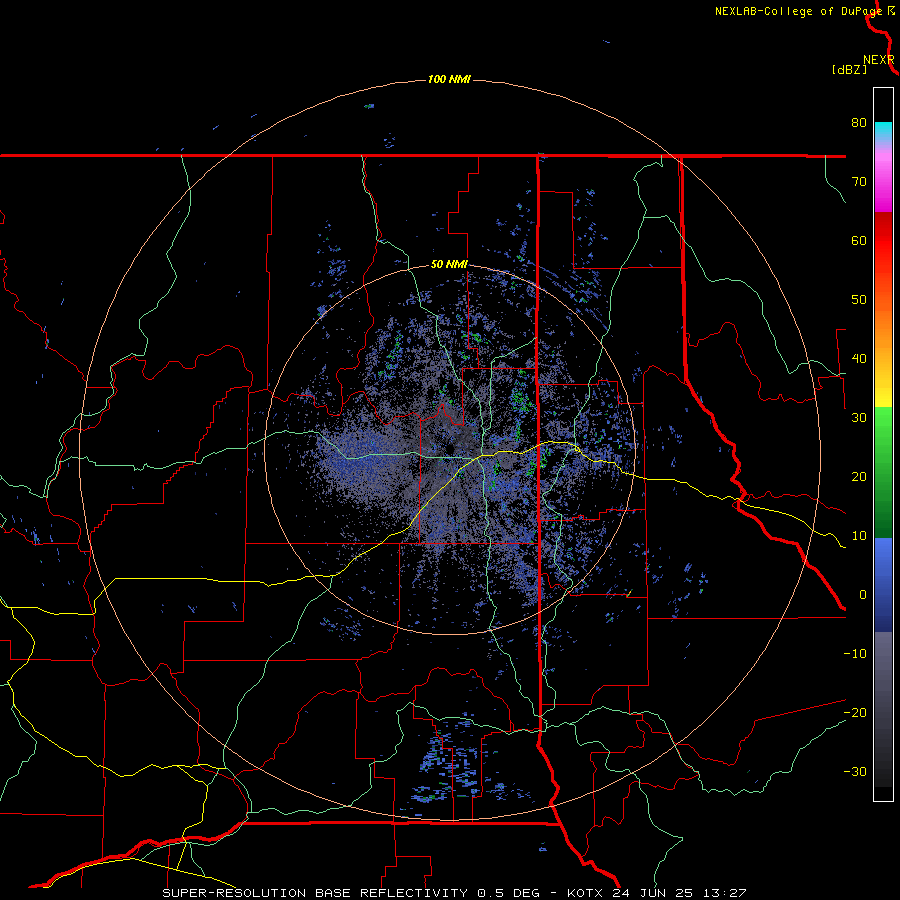Click the cyan segment atop the color bar
Viewport: 900px width, 900px height.
click(883, 132)
